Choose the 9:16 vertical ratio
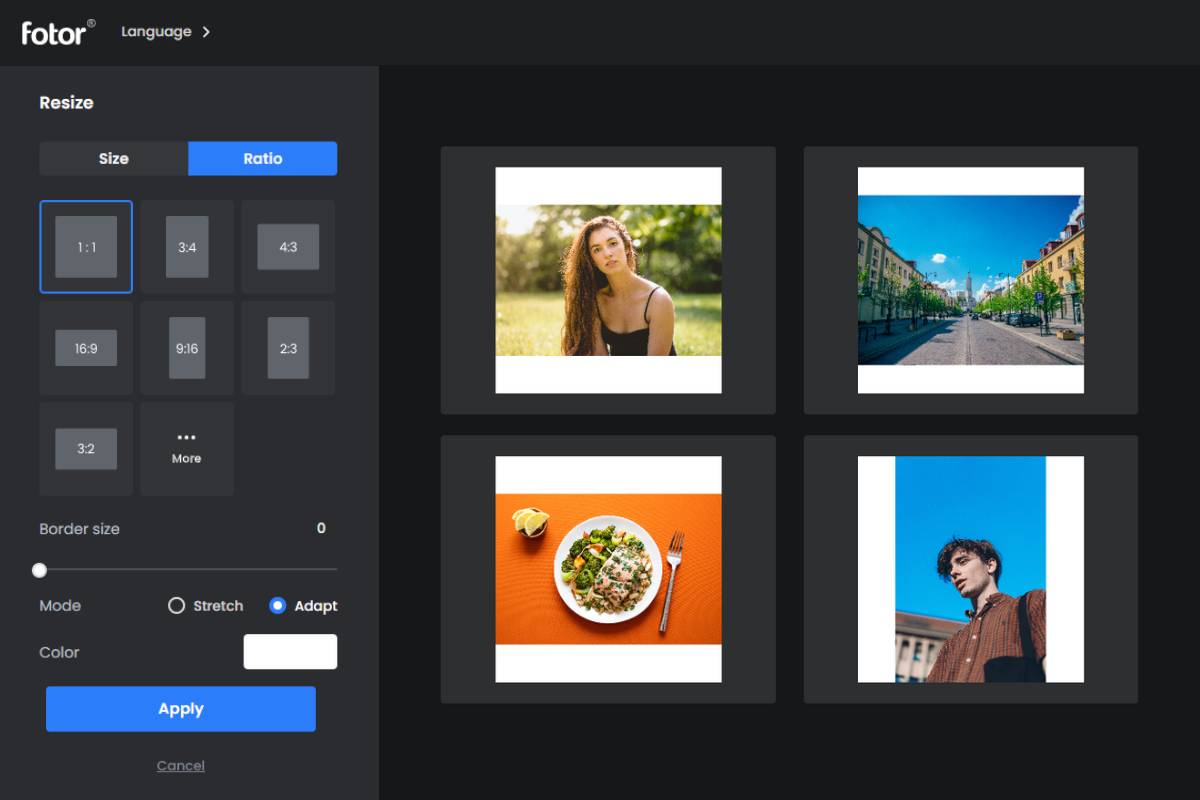Image resolution: width=1200 pixels, height=800 pixels. (x=186, y=347)
